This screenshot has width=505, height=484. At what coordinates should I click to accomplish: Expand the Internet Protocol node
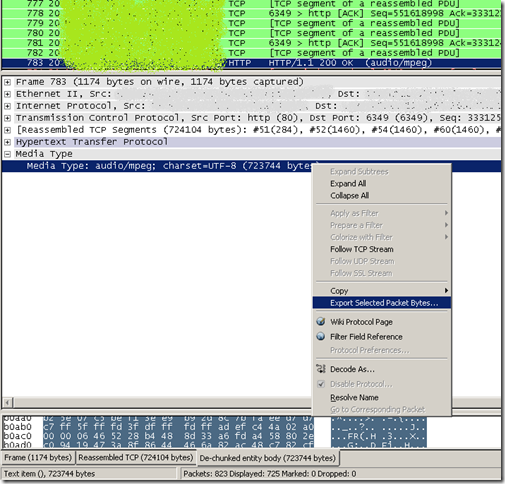[x=7, y=106]
